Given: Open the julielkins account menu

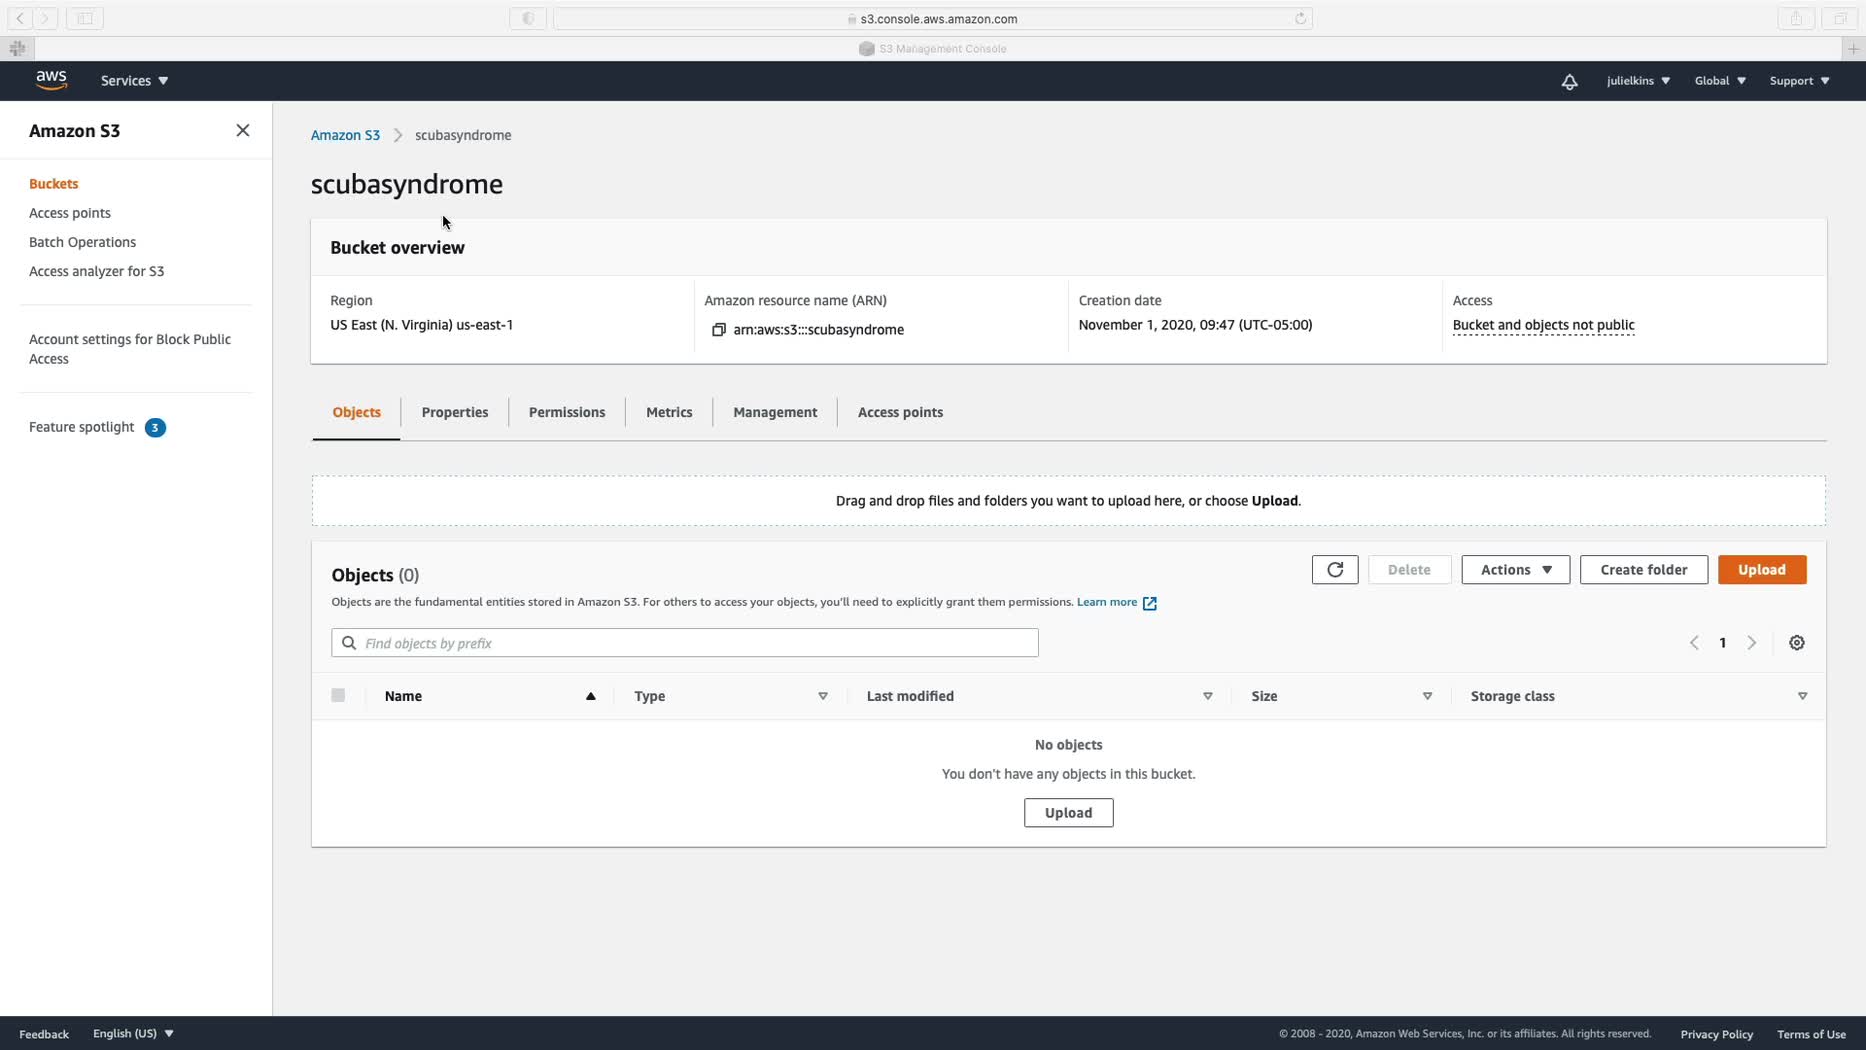Looking at the screenshot, I should pyautogui.click(x=1638, y=81).
